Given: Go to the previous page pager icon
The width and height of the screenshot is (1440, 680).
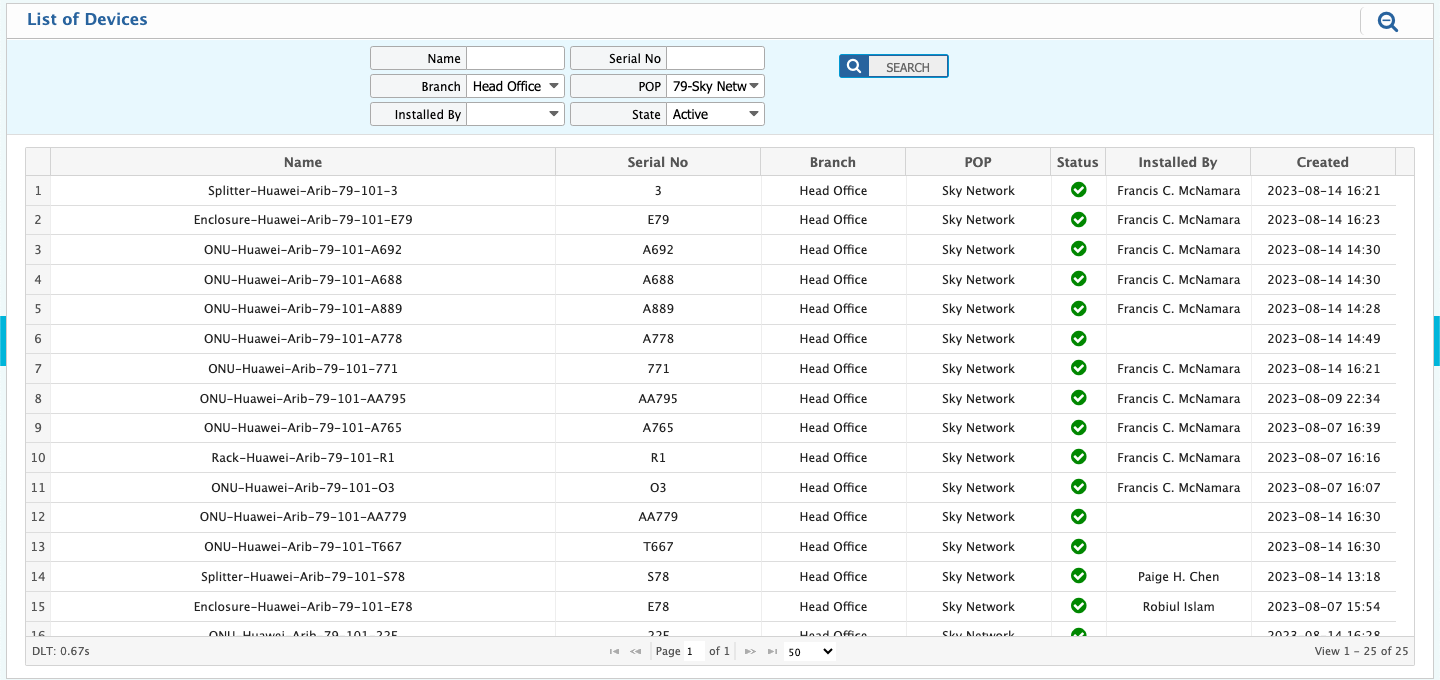Looking at the screenshot, I should coord(635,652).
